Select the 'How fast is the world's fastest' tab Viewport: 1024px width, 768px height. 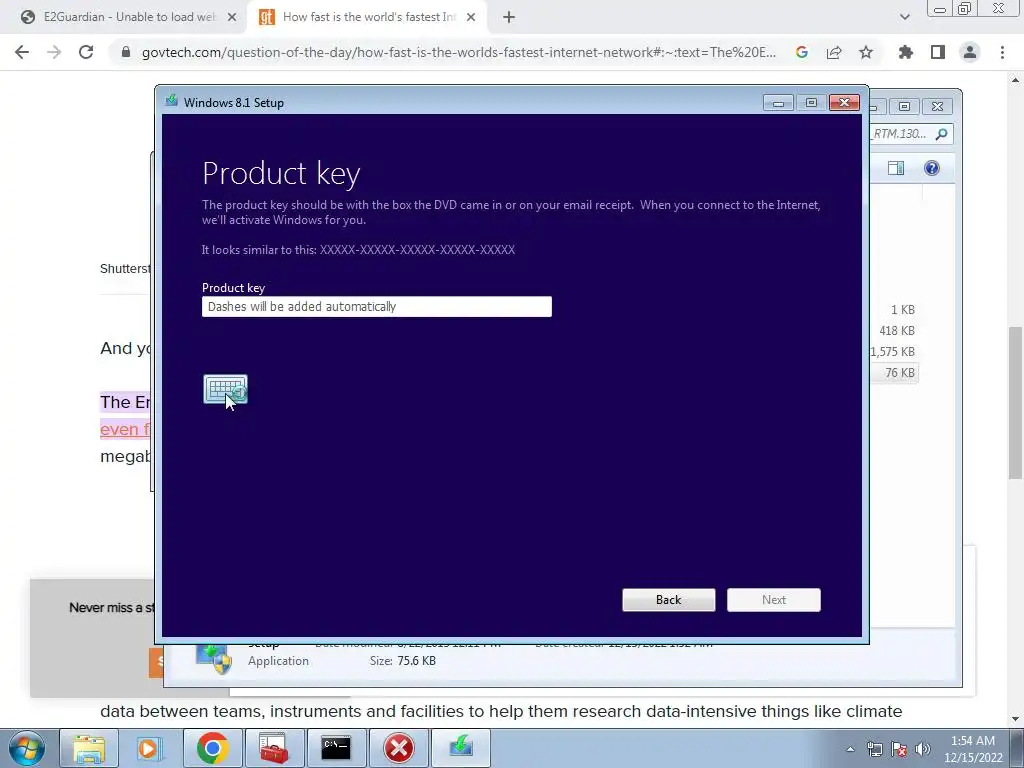coord(368,17)
